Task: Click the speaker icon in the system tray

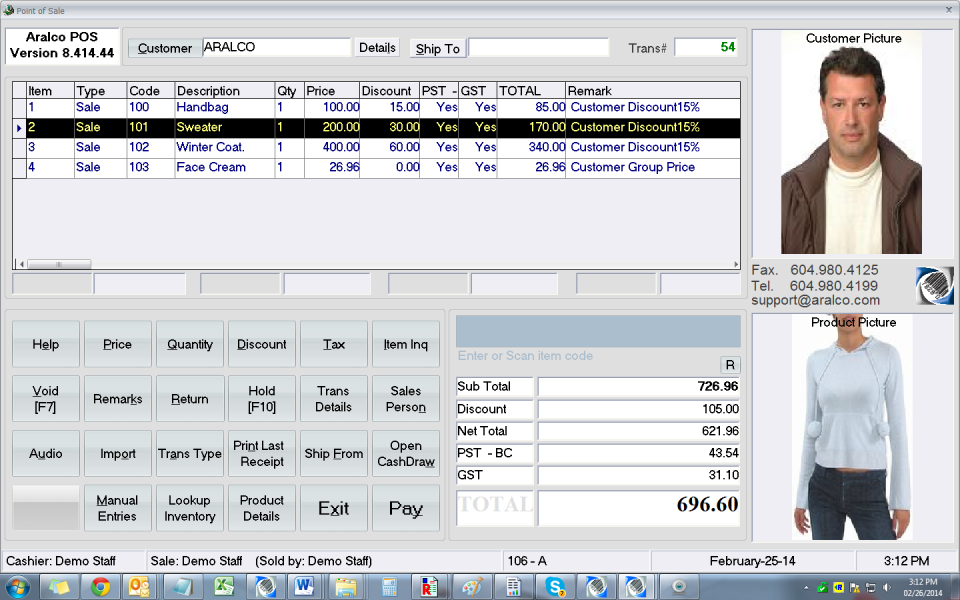Action: [x=887, y=587]
